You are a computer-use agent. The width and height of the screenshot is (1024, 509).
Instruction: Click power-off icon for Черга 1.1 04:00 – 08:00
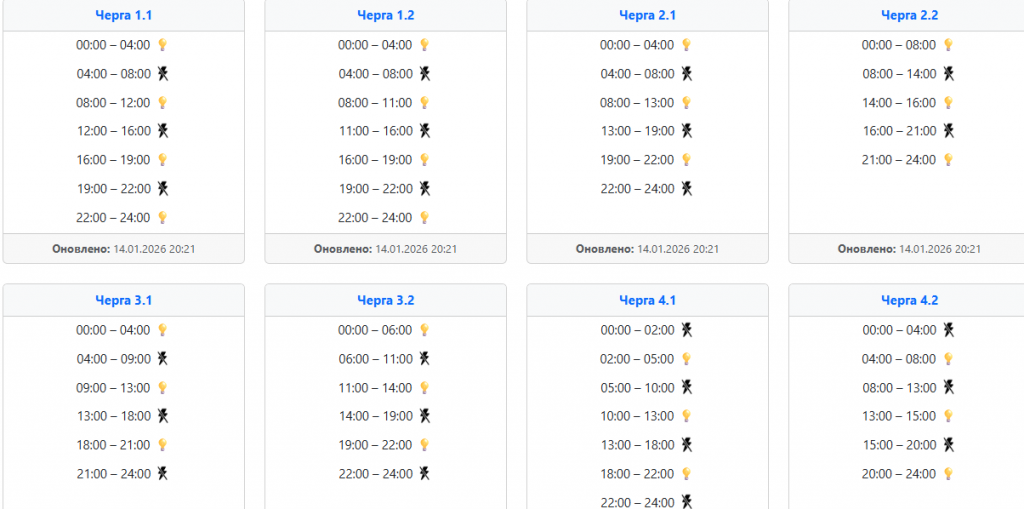point(162,74)
